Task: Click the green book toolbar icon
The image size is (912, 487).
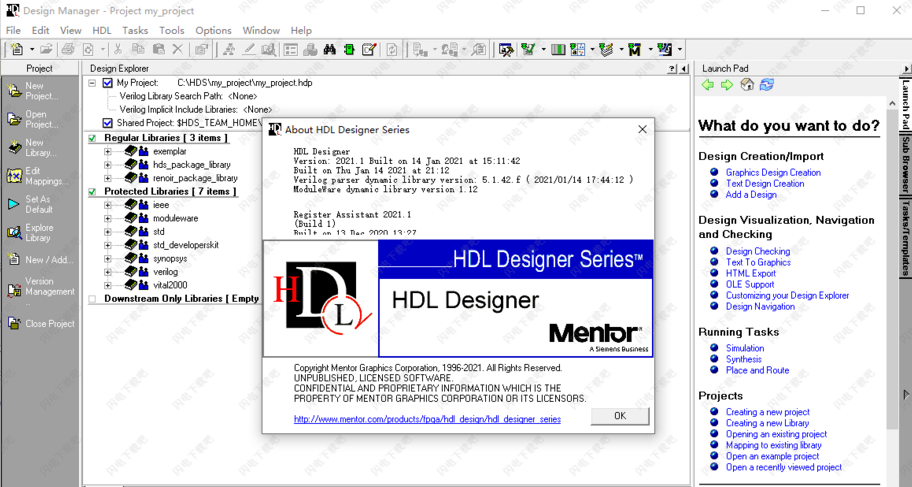Action: click(349, 49)
